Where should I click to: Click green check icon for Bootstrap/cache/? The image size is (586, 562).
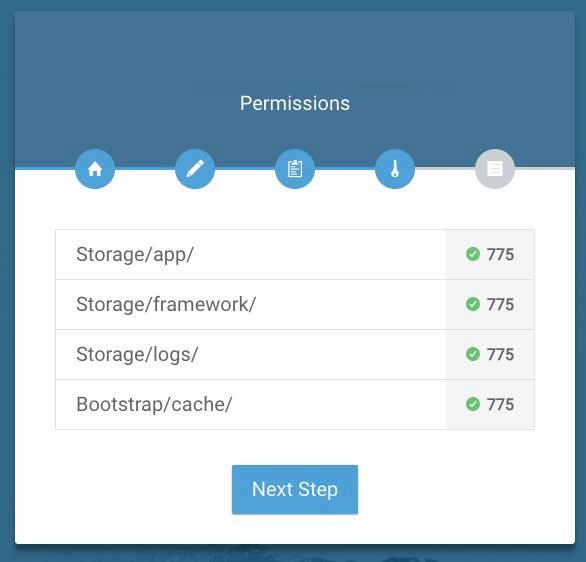pos(473,404)
